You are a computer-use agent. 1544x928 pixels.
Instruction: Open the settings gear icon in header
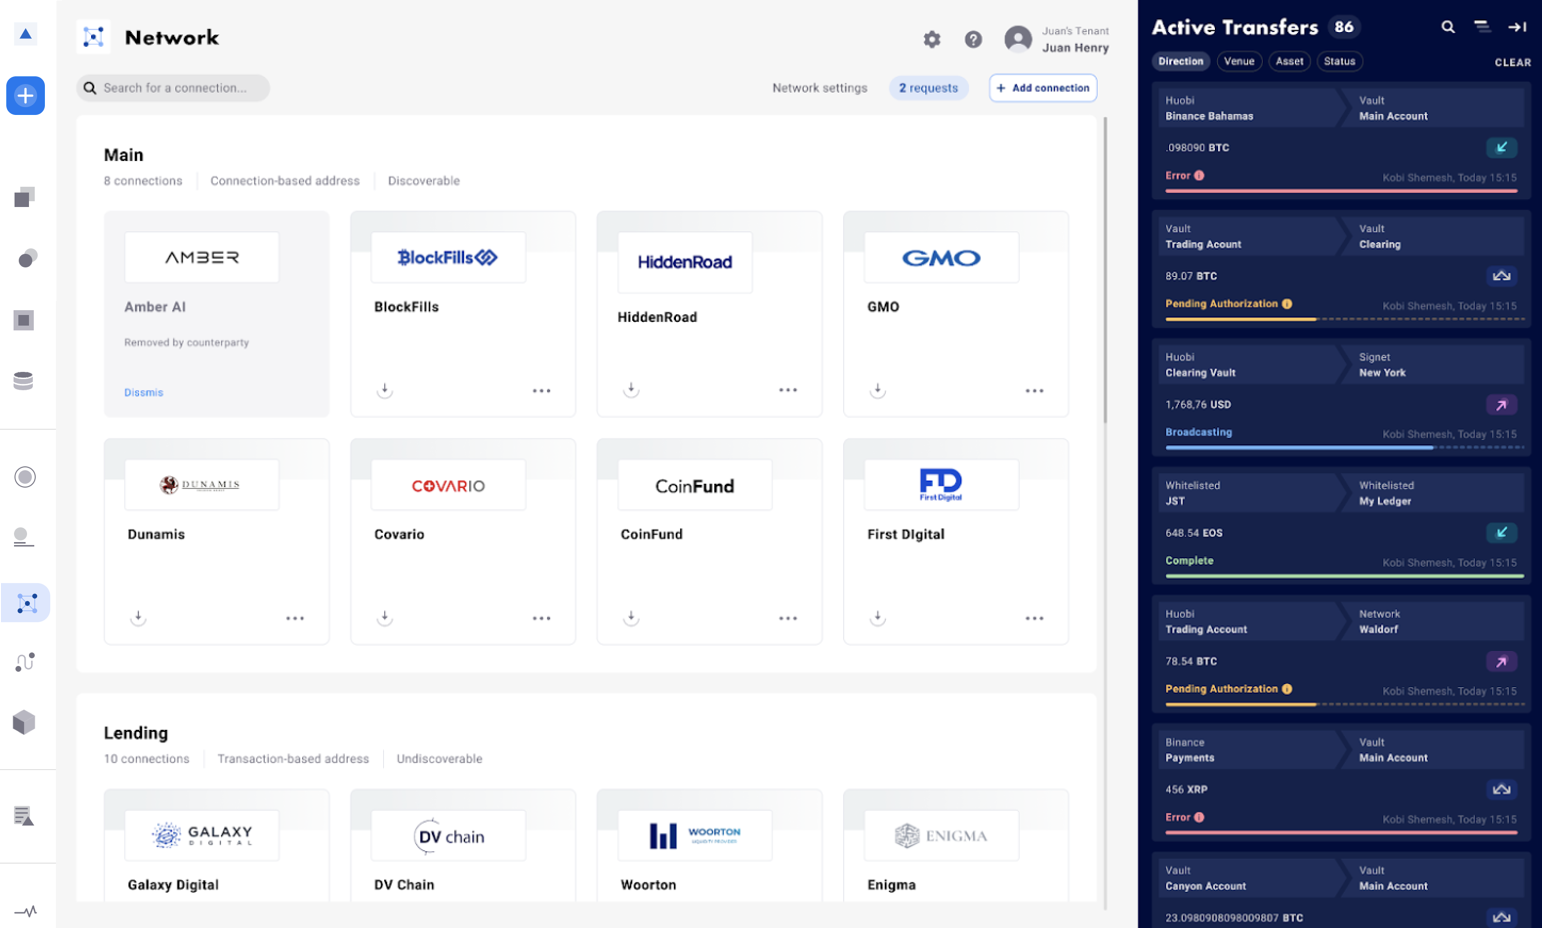(932, 39)
